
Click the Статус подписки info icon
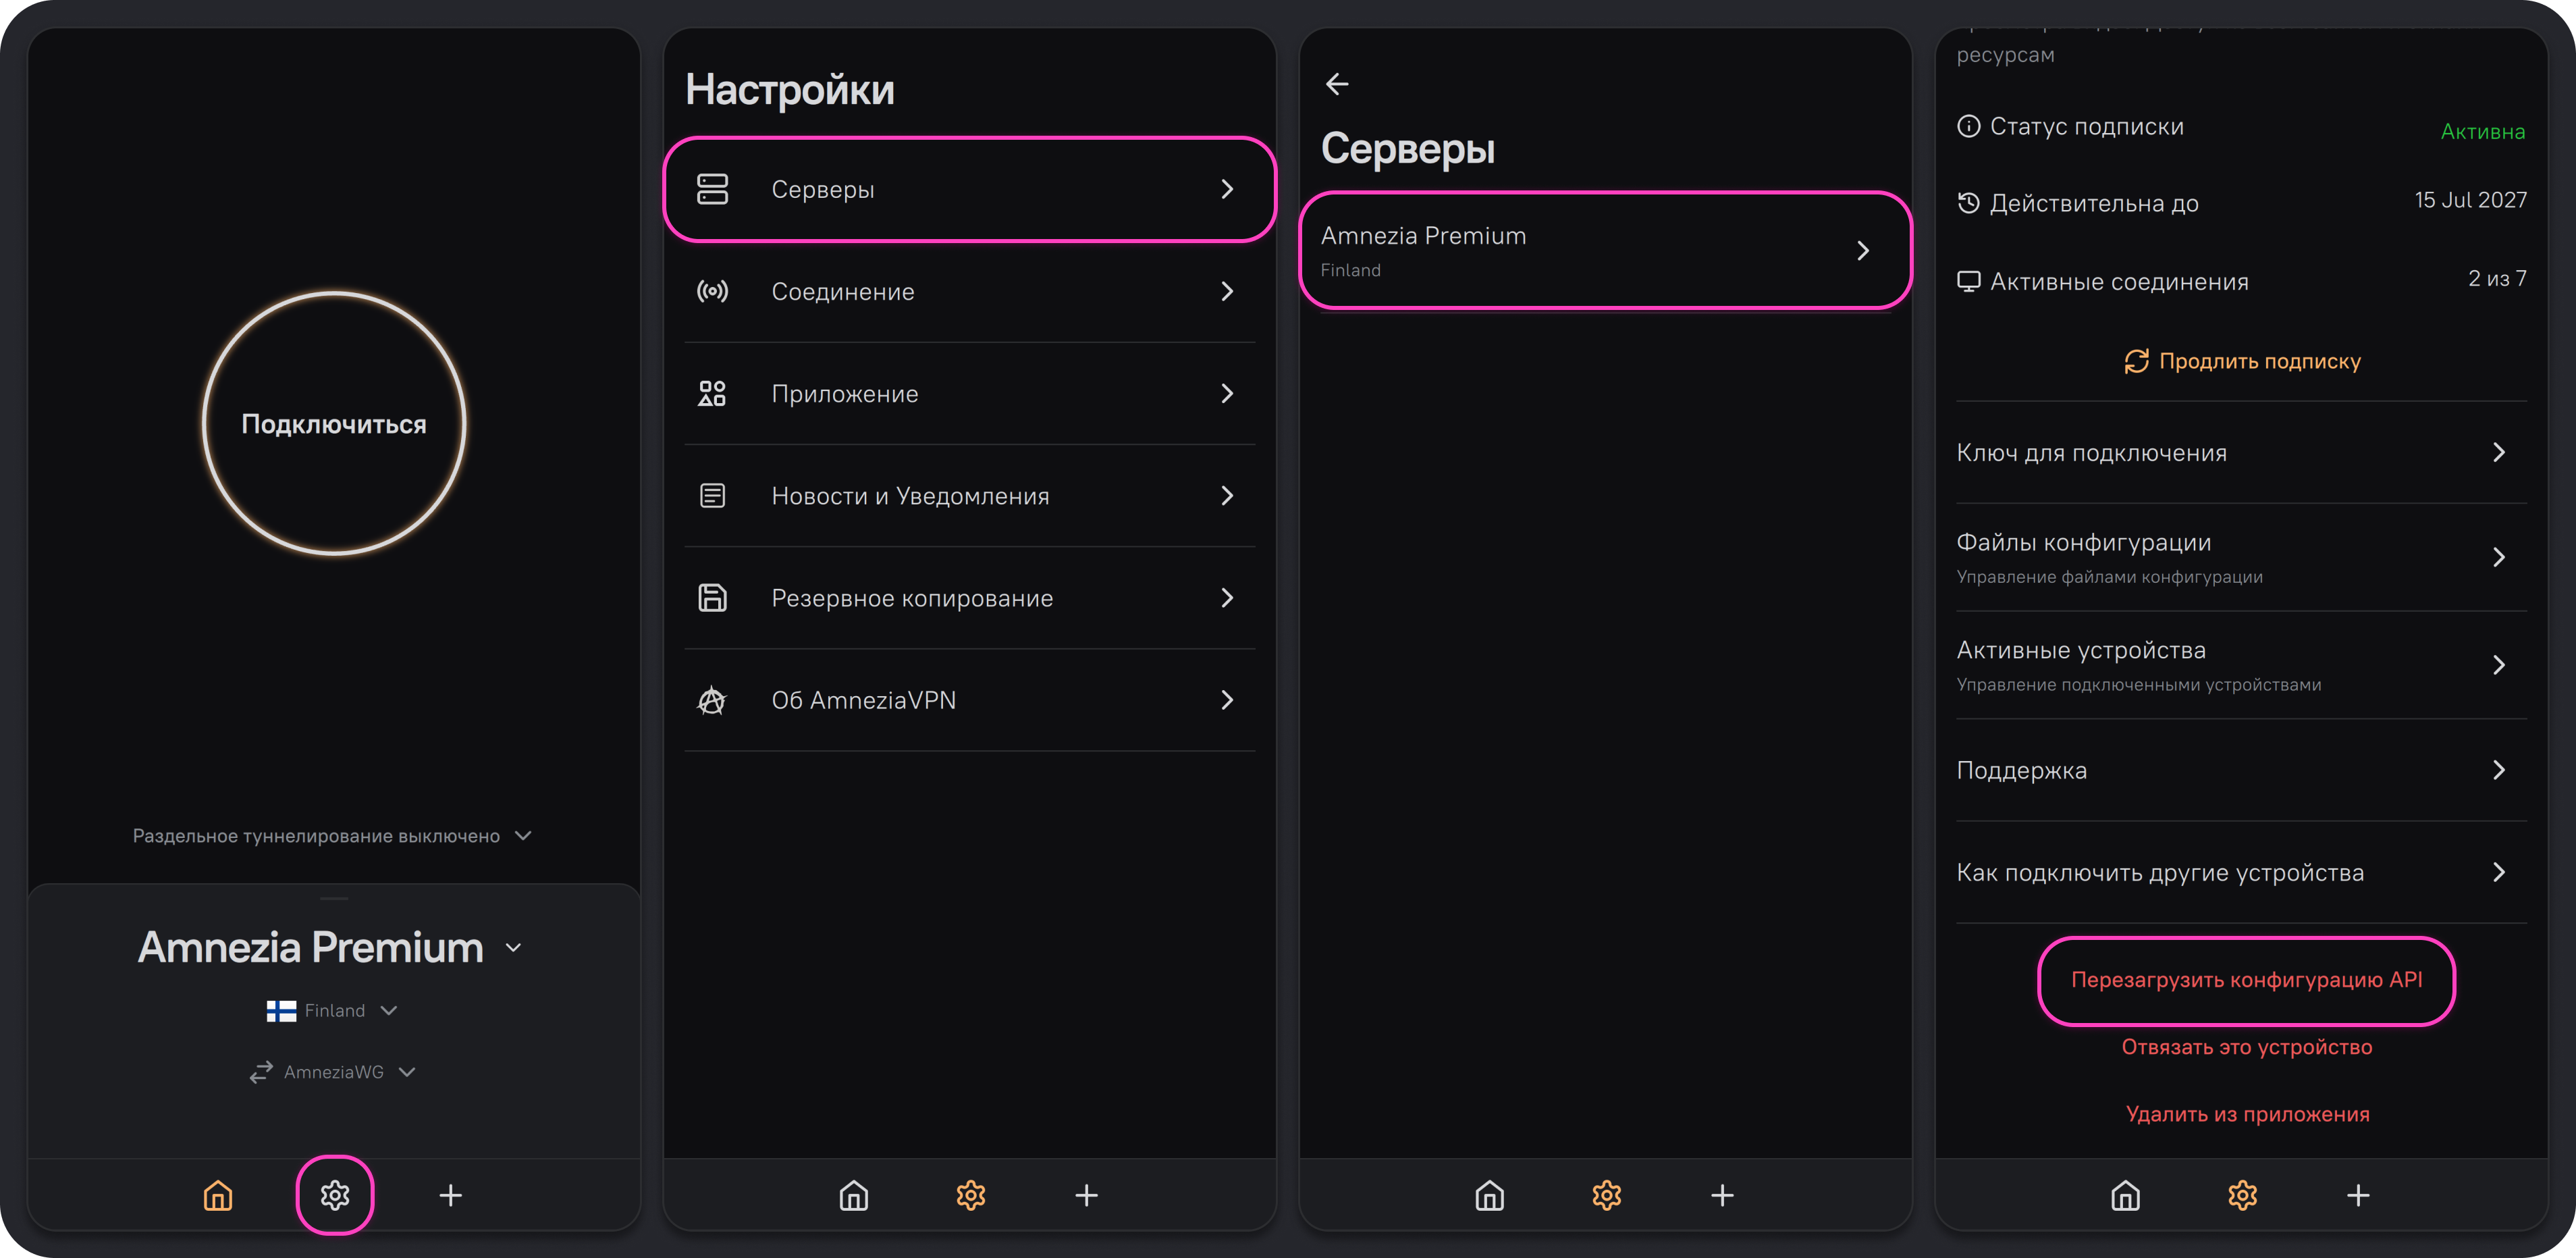click(x=1968, y=126)
